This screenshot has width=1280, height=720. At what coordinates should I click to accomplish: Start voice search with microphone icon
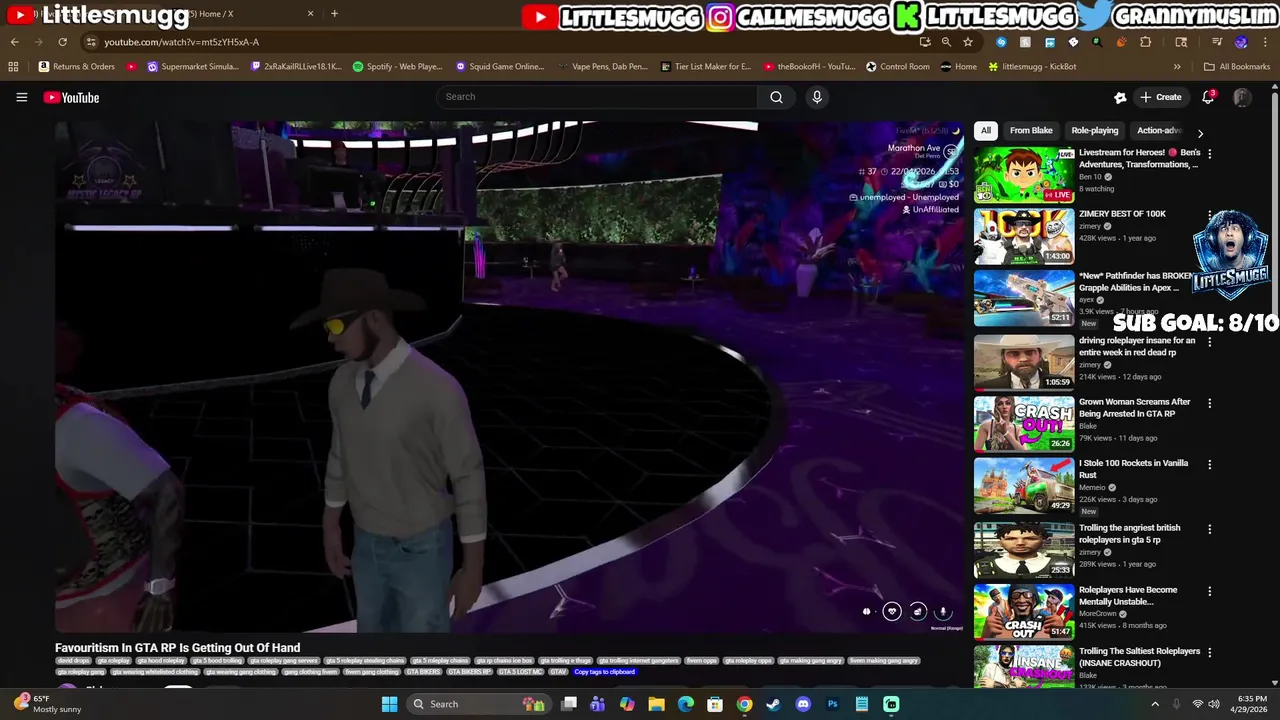[817, 97]
